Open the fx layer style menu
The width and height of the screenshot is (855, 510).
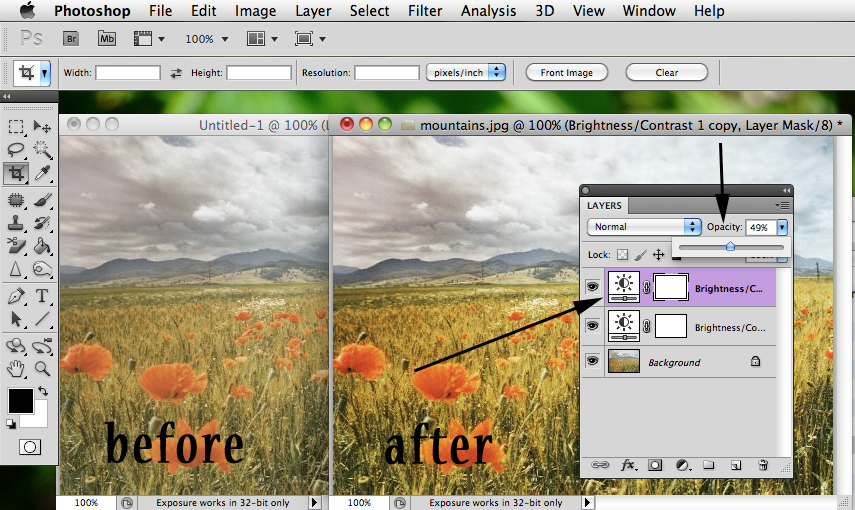[x=628, y=465]
